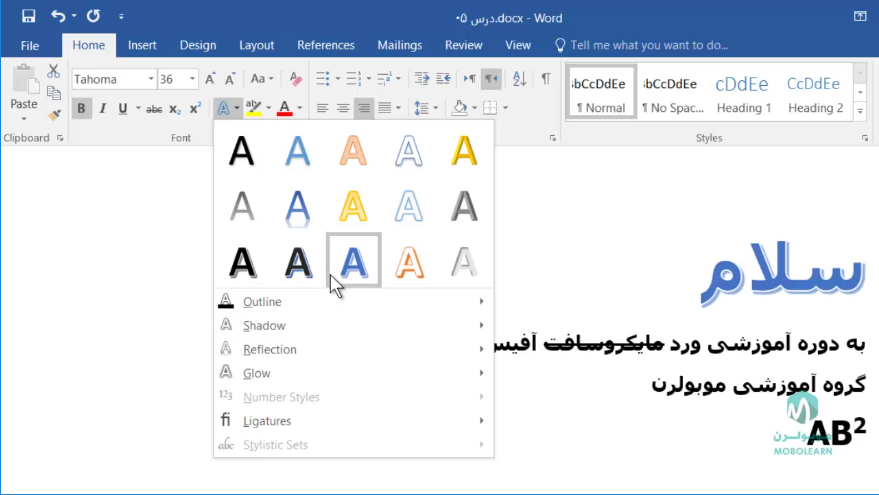Screen dimensions: 879x495
Task: Click the Center alignment icon
Action: (x=343, y=108)
